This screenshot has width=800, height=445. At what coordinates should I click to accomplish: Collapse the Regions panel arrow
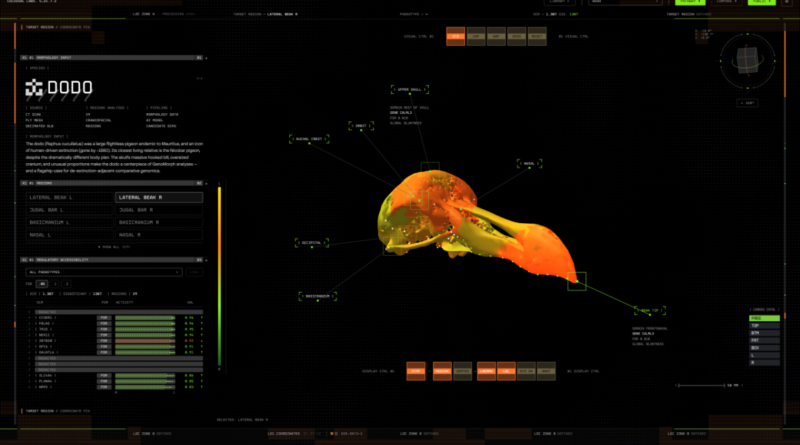(206, 183)
